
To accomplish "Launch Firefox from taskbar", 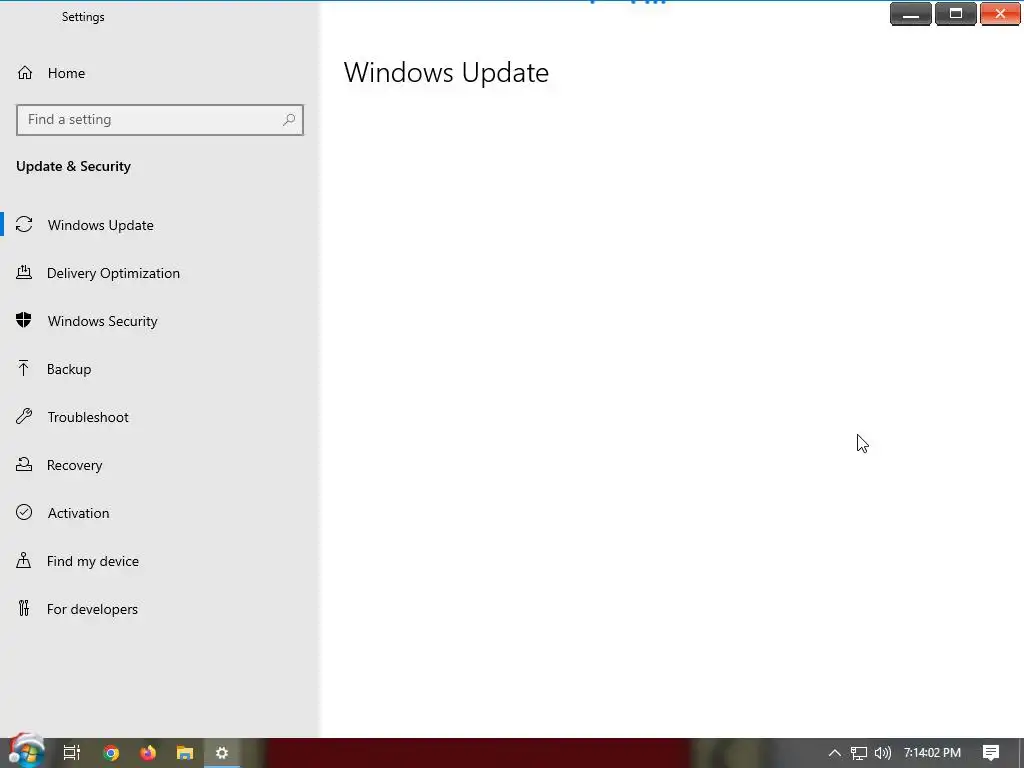I will point(148,753).
